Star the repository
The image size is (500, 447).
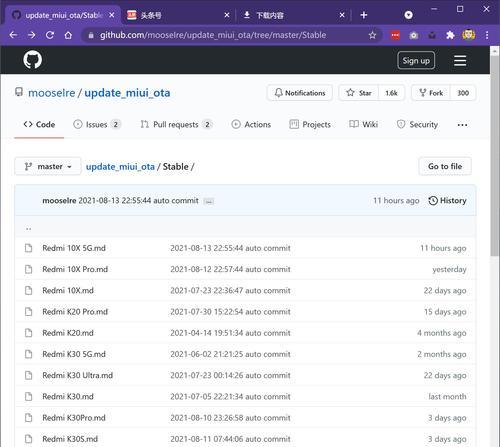click(359, 93)
